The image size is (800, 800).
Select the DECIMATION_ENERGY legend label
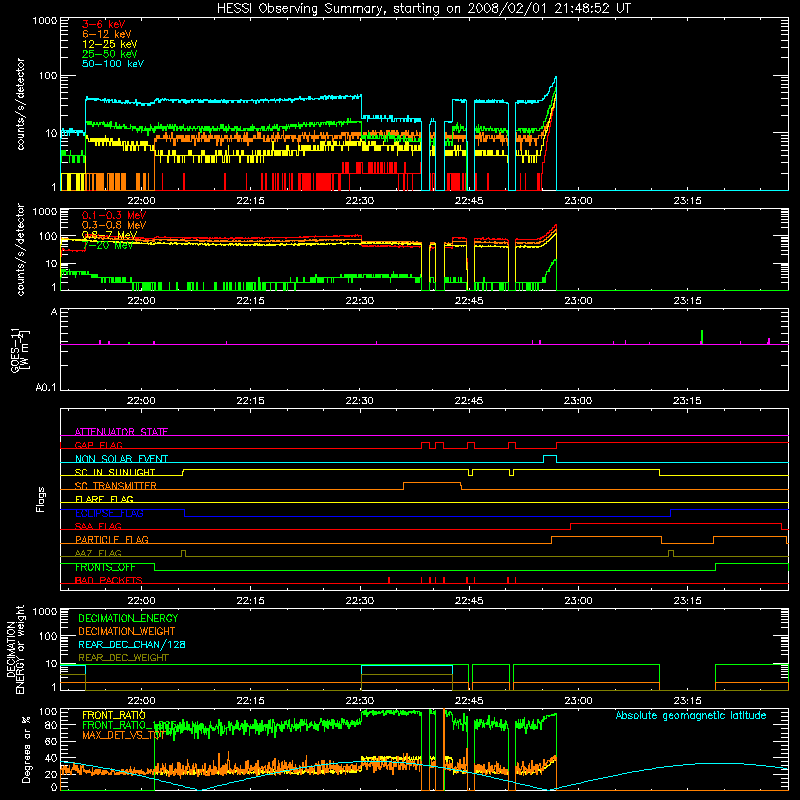click(128, 618)
